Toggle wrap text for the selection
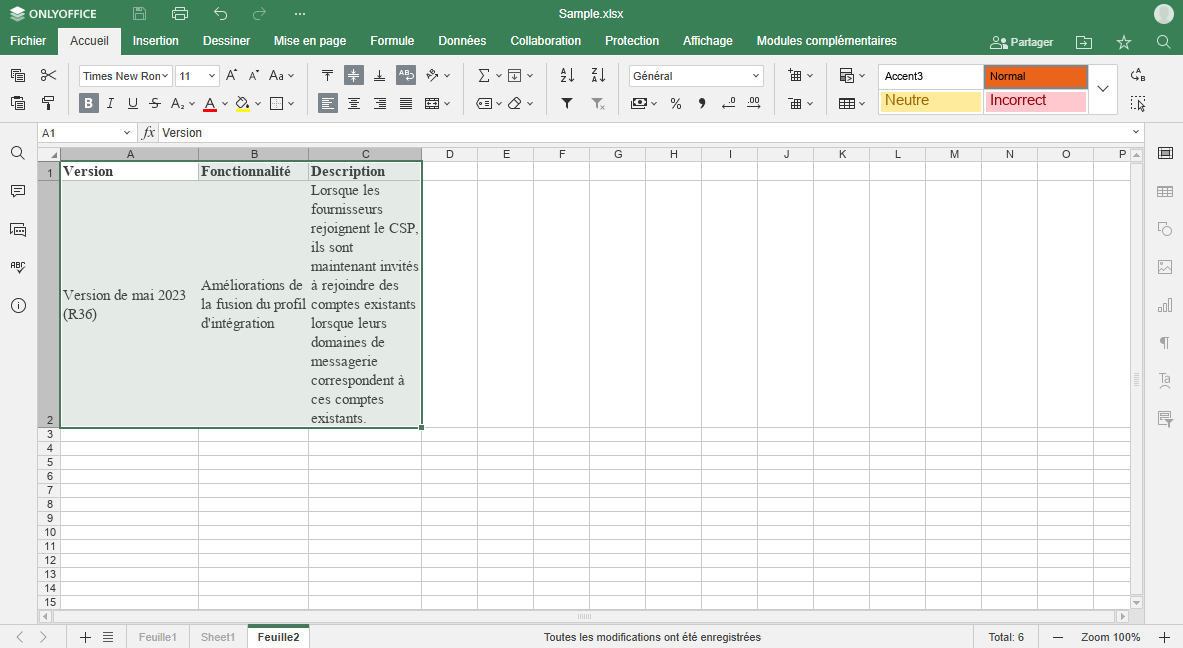The image size is (1183, 648). (x=405, y=74)
